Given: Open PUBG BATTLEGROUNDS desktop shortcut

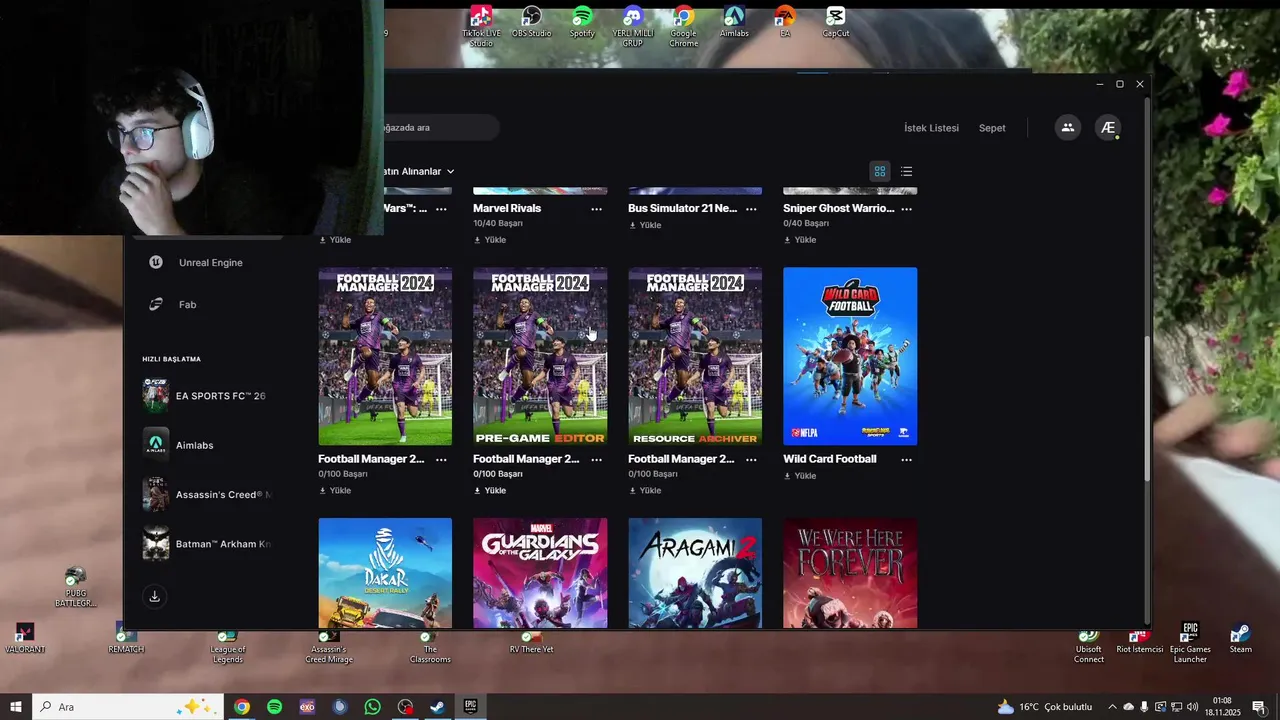Looking at the screenshot, I should point(75,588).
